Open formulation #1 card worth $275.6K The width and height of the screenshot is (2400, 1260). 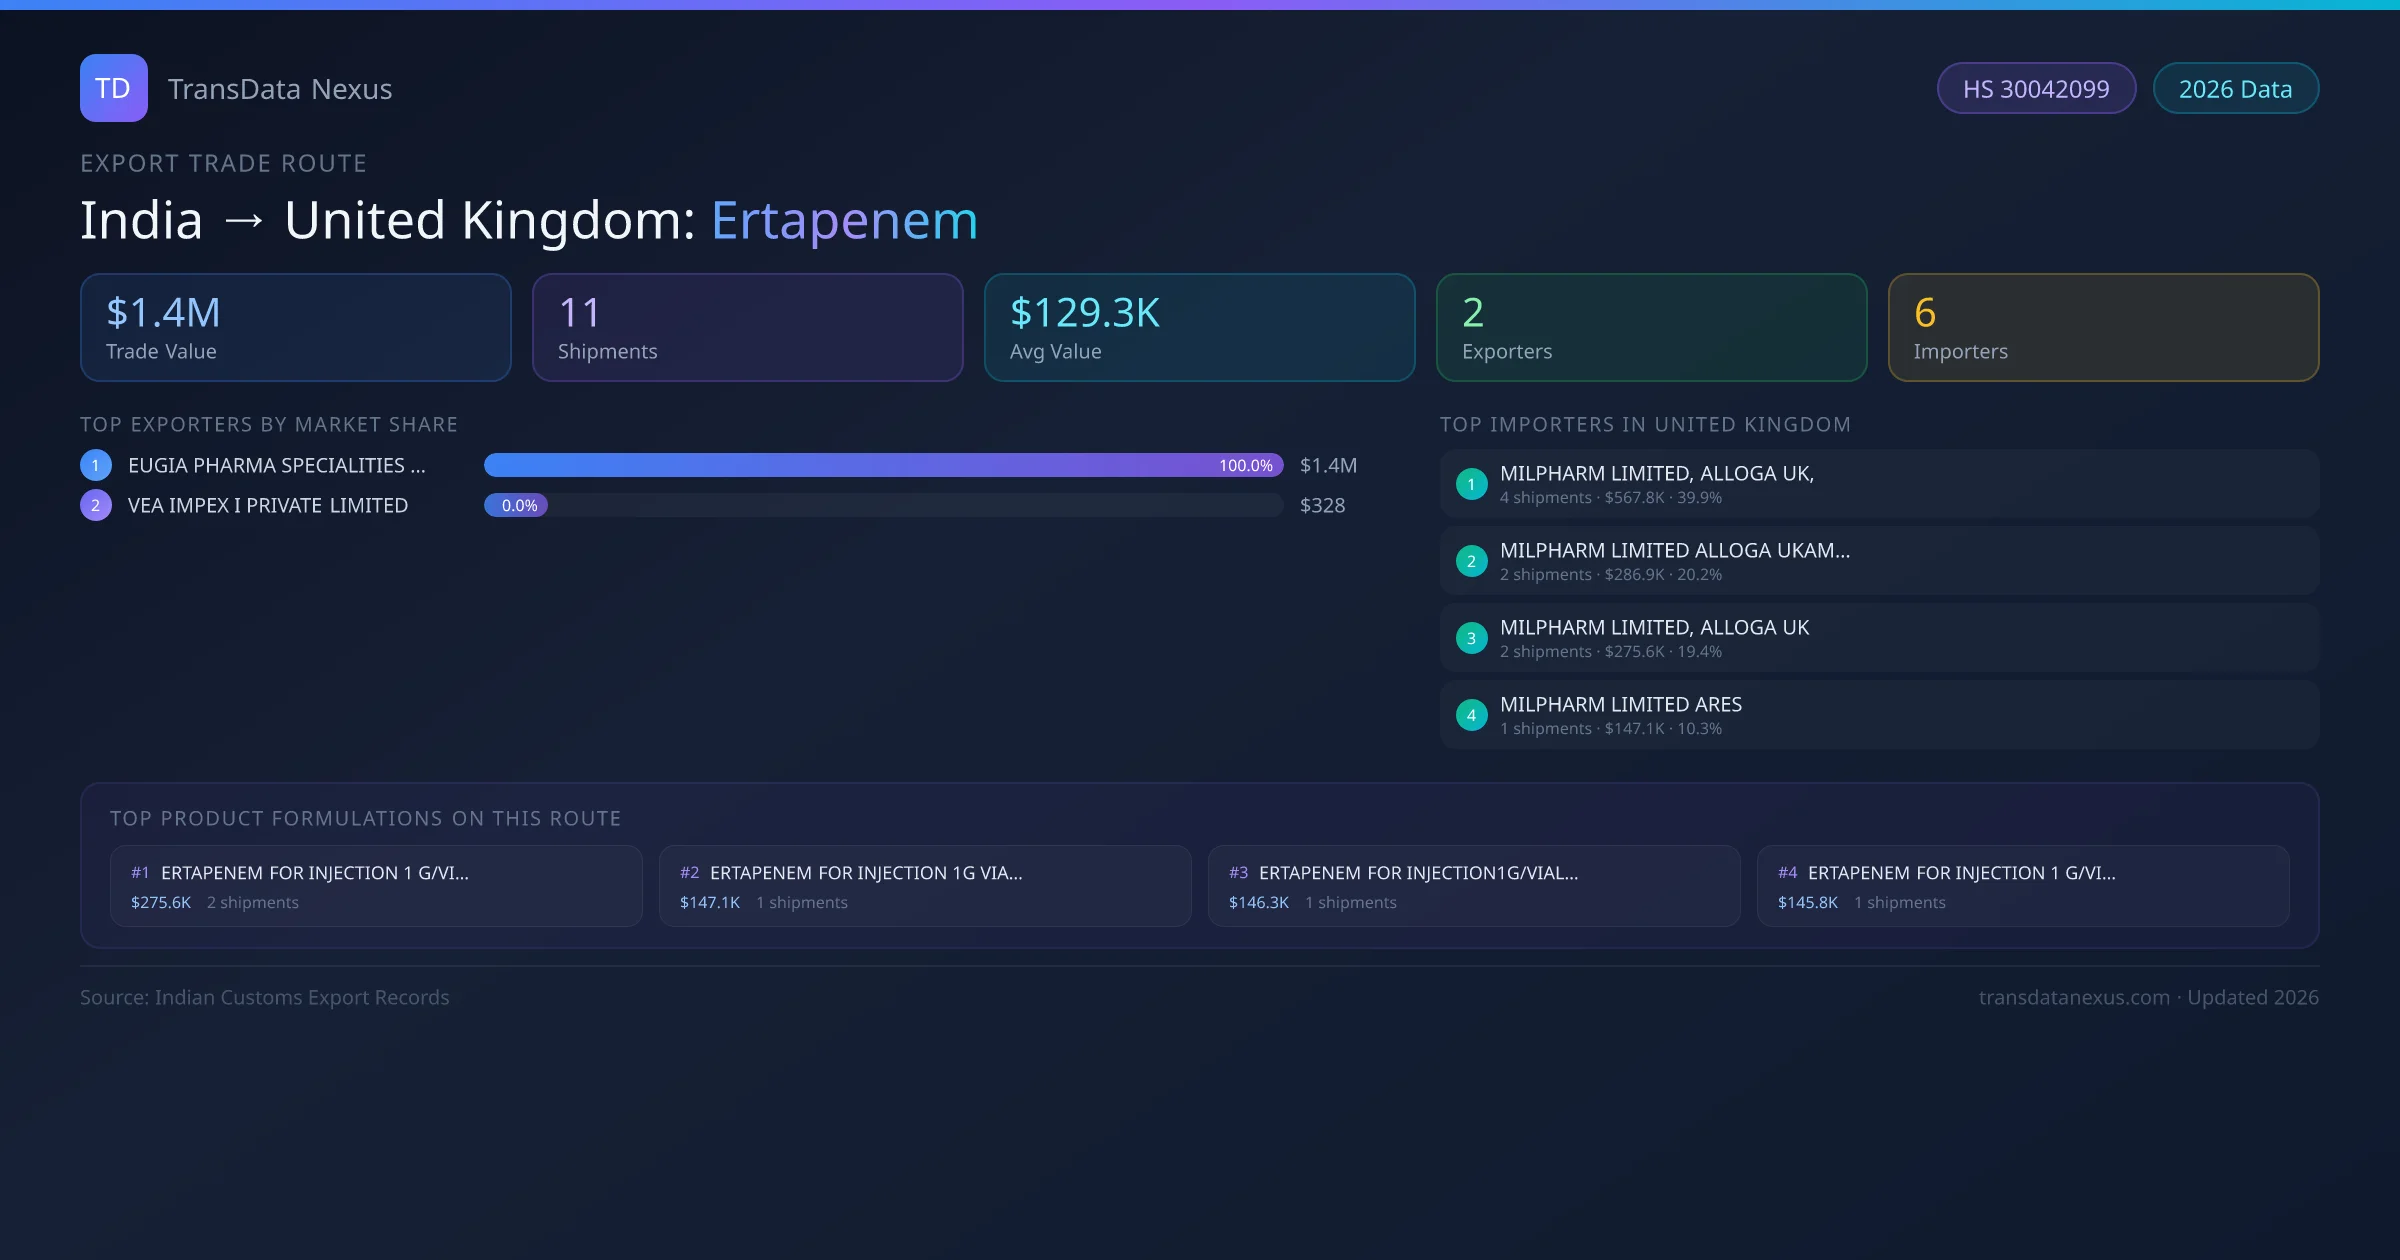point(376,886)
